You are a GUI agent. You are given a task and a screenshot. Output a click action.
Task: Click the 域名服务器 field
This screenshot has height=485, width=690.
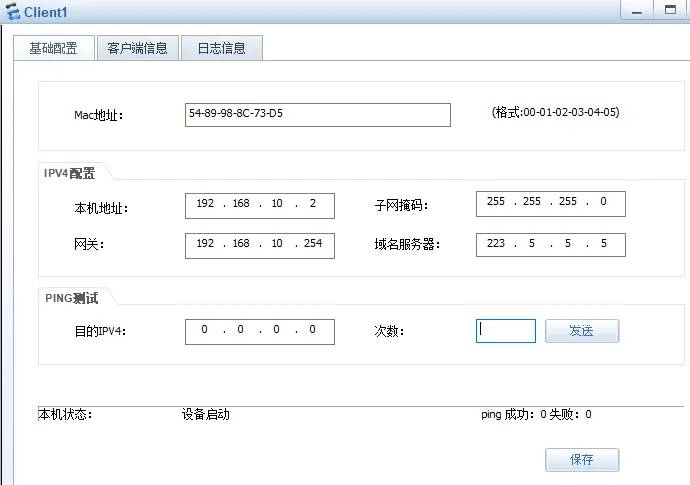click(x=551, y=245)
